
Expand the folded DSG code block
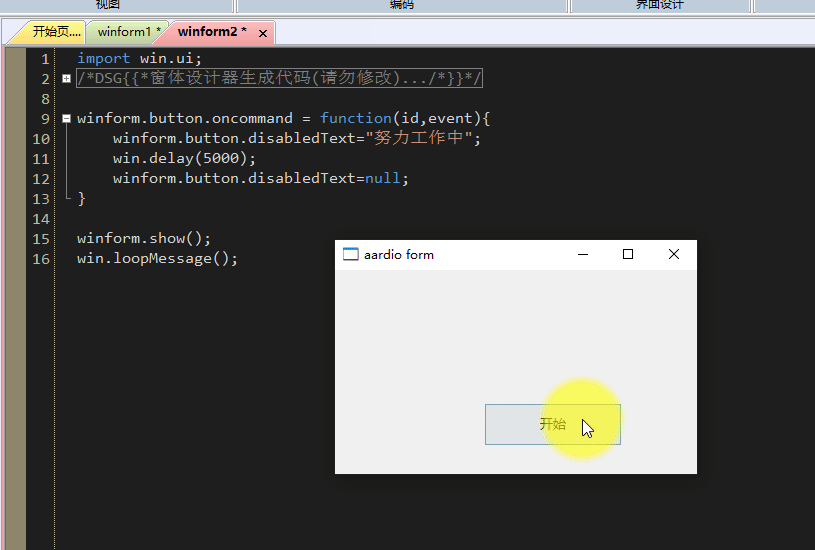66,79
